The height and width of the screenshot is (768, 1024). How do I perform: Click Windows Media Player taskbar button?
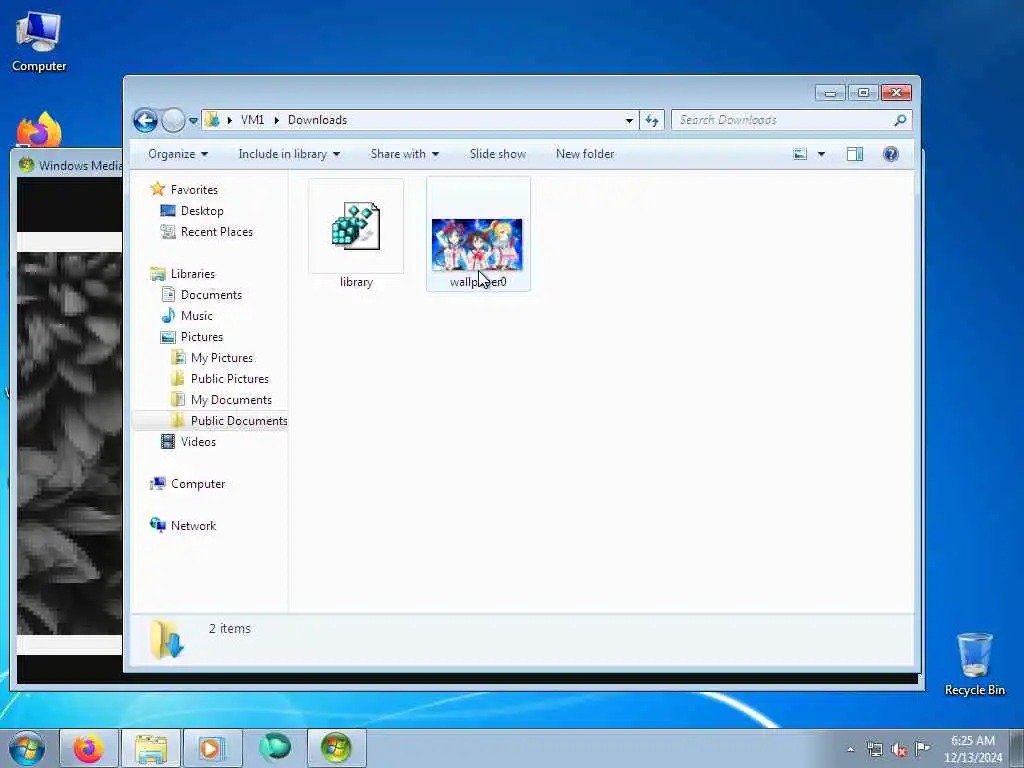[212, 748]
